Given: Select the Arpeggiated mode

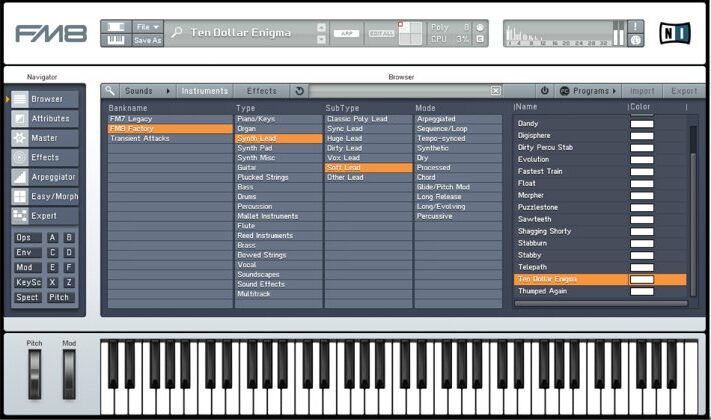Looking at the screenshot, I should pos(458,119).
